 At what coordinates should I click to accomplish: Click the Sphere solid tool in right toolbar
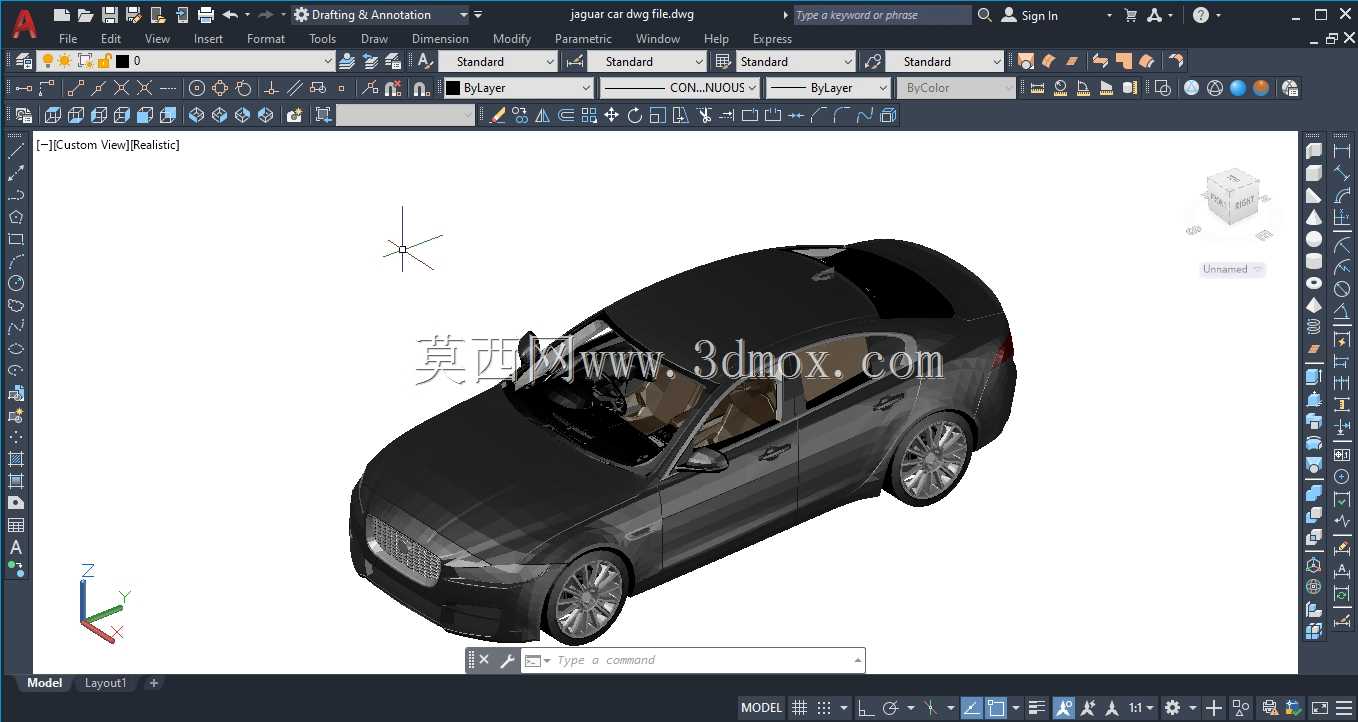1314,239
